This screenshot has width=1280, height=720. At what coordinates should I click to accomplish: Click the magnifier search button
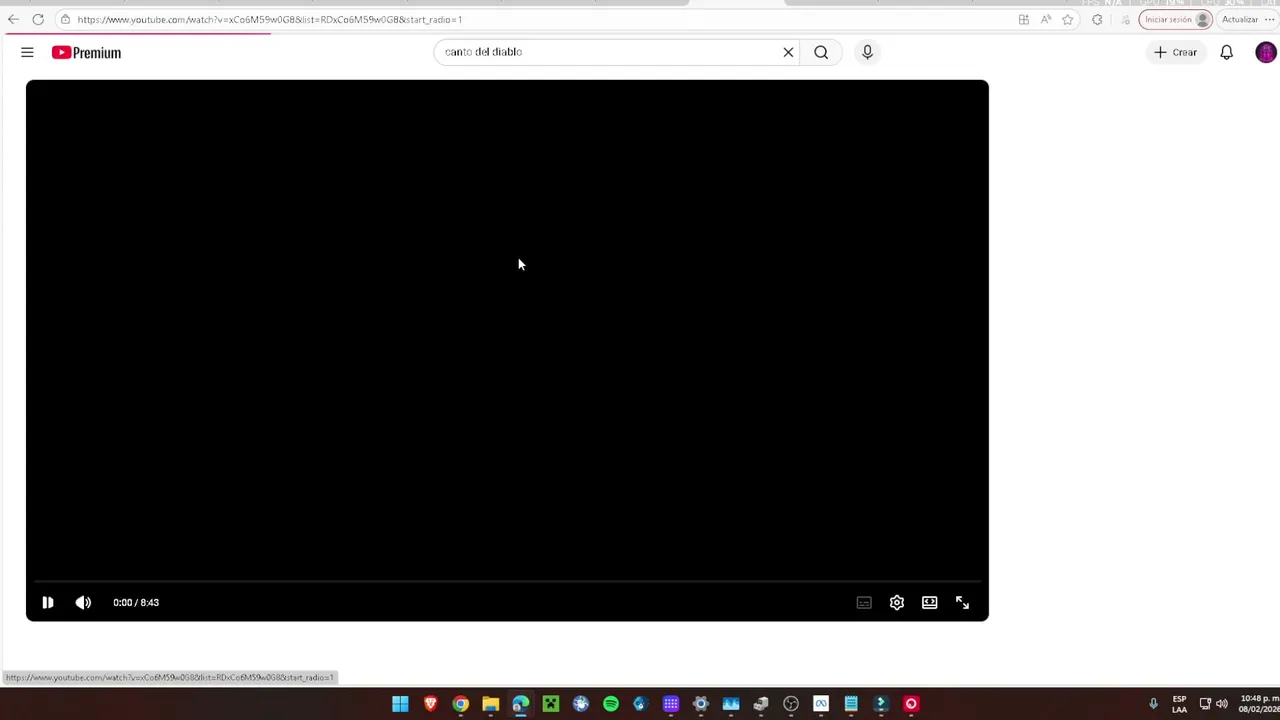pyautogui.click(x=821, y=52)
